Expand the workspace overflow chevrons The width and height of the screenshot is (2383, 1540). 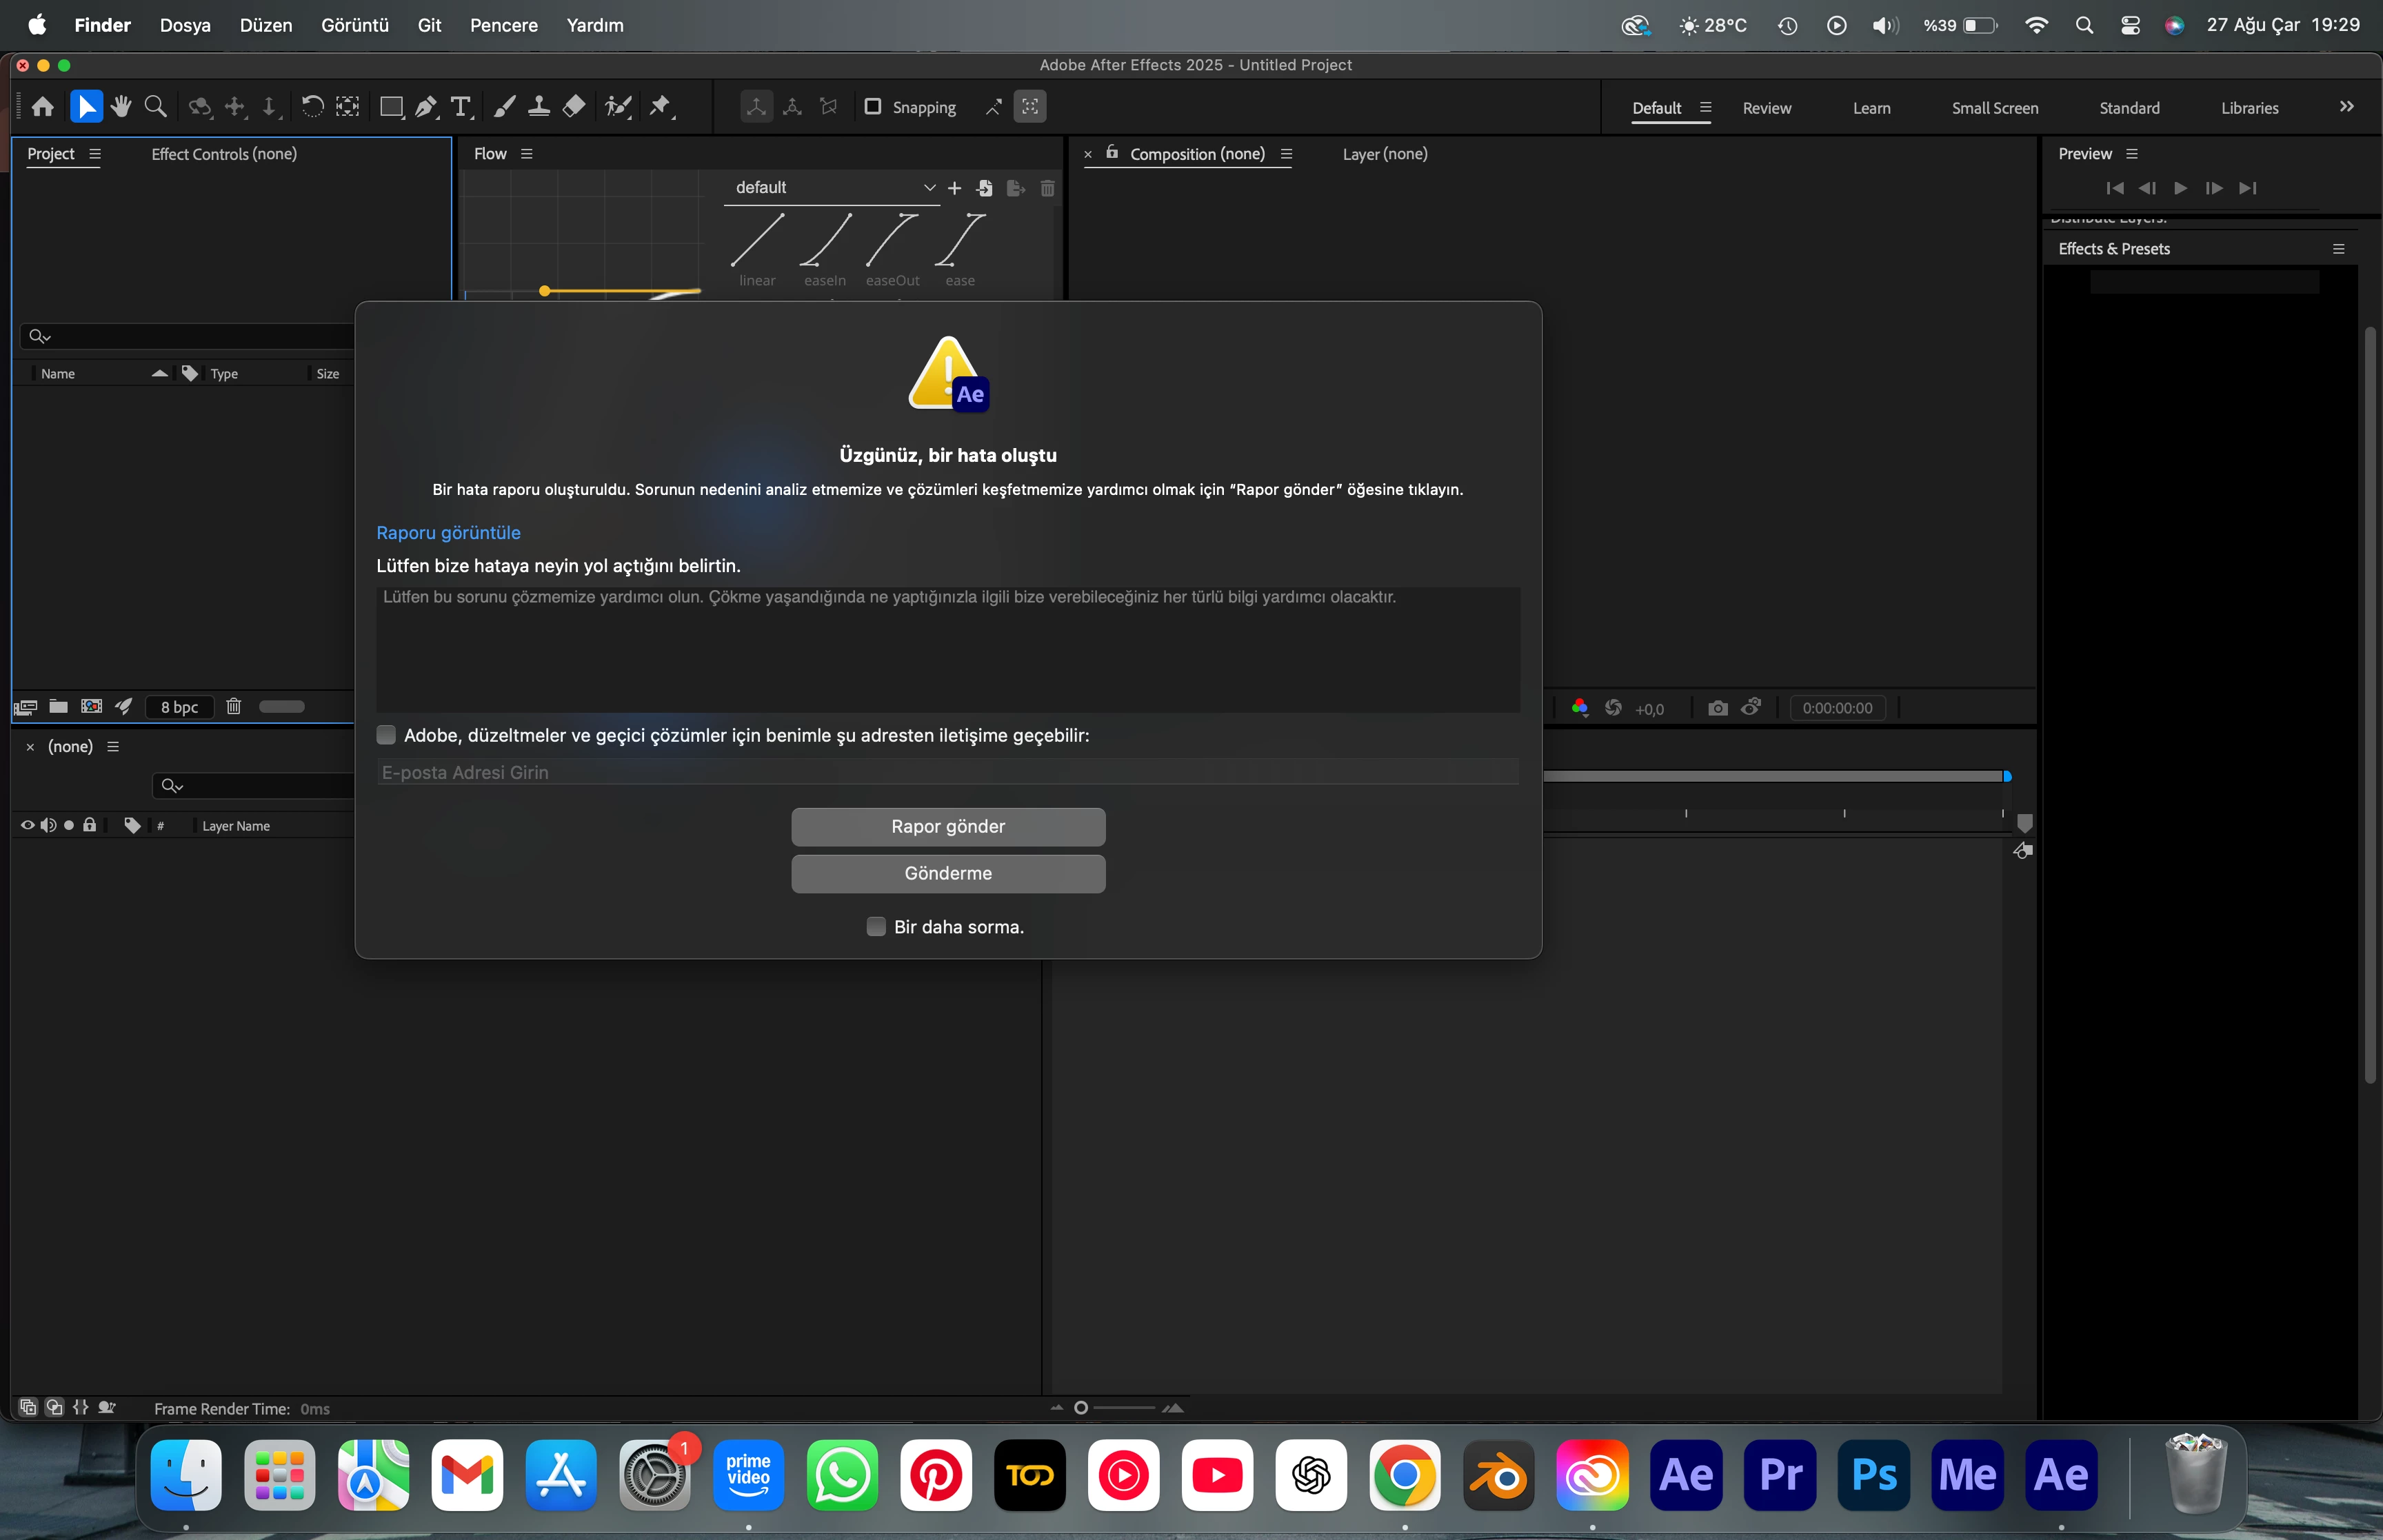click(x=2346, y=107)
